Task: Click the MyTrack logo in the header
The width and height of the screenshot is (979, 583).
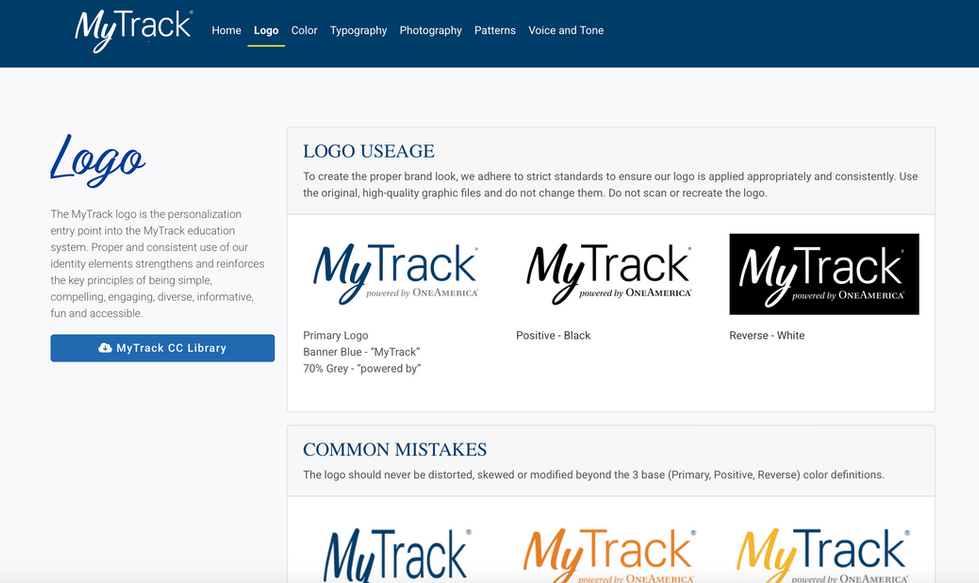Action: click(x=134, y=31)
